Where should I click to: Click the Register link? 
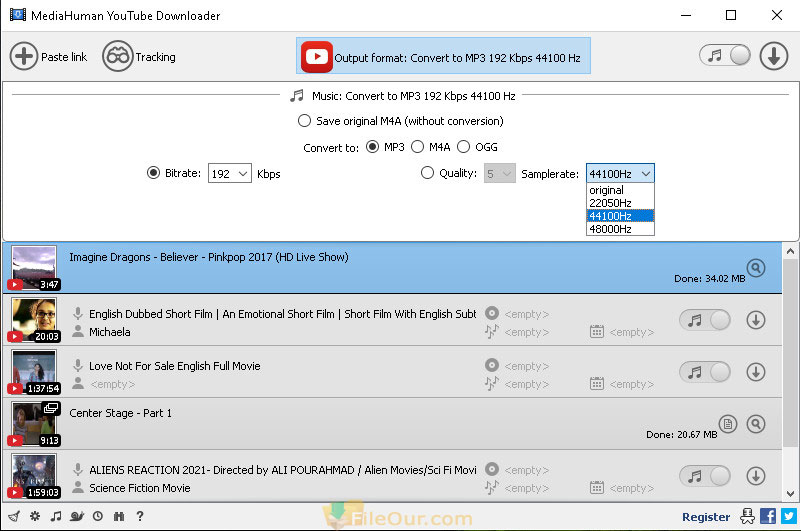point(706,517)
